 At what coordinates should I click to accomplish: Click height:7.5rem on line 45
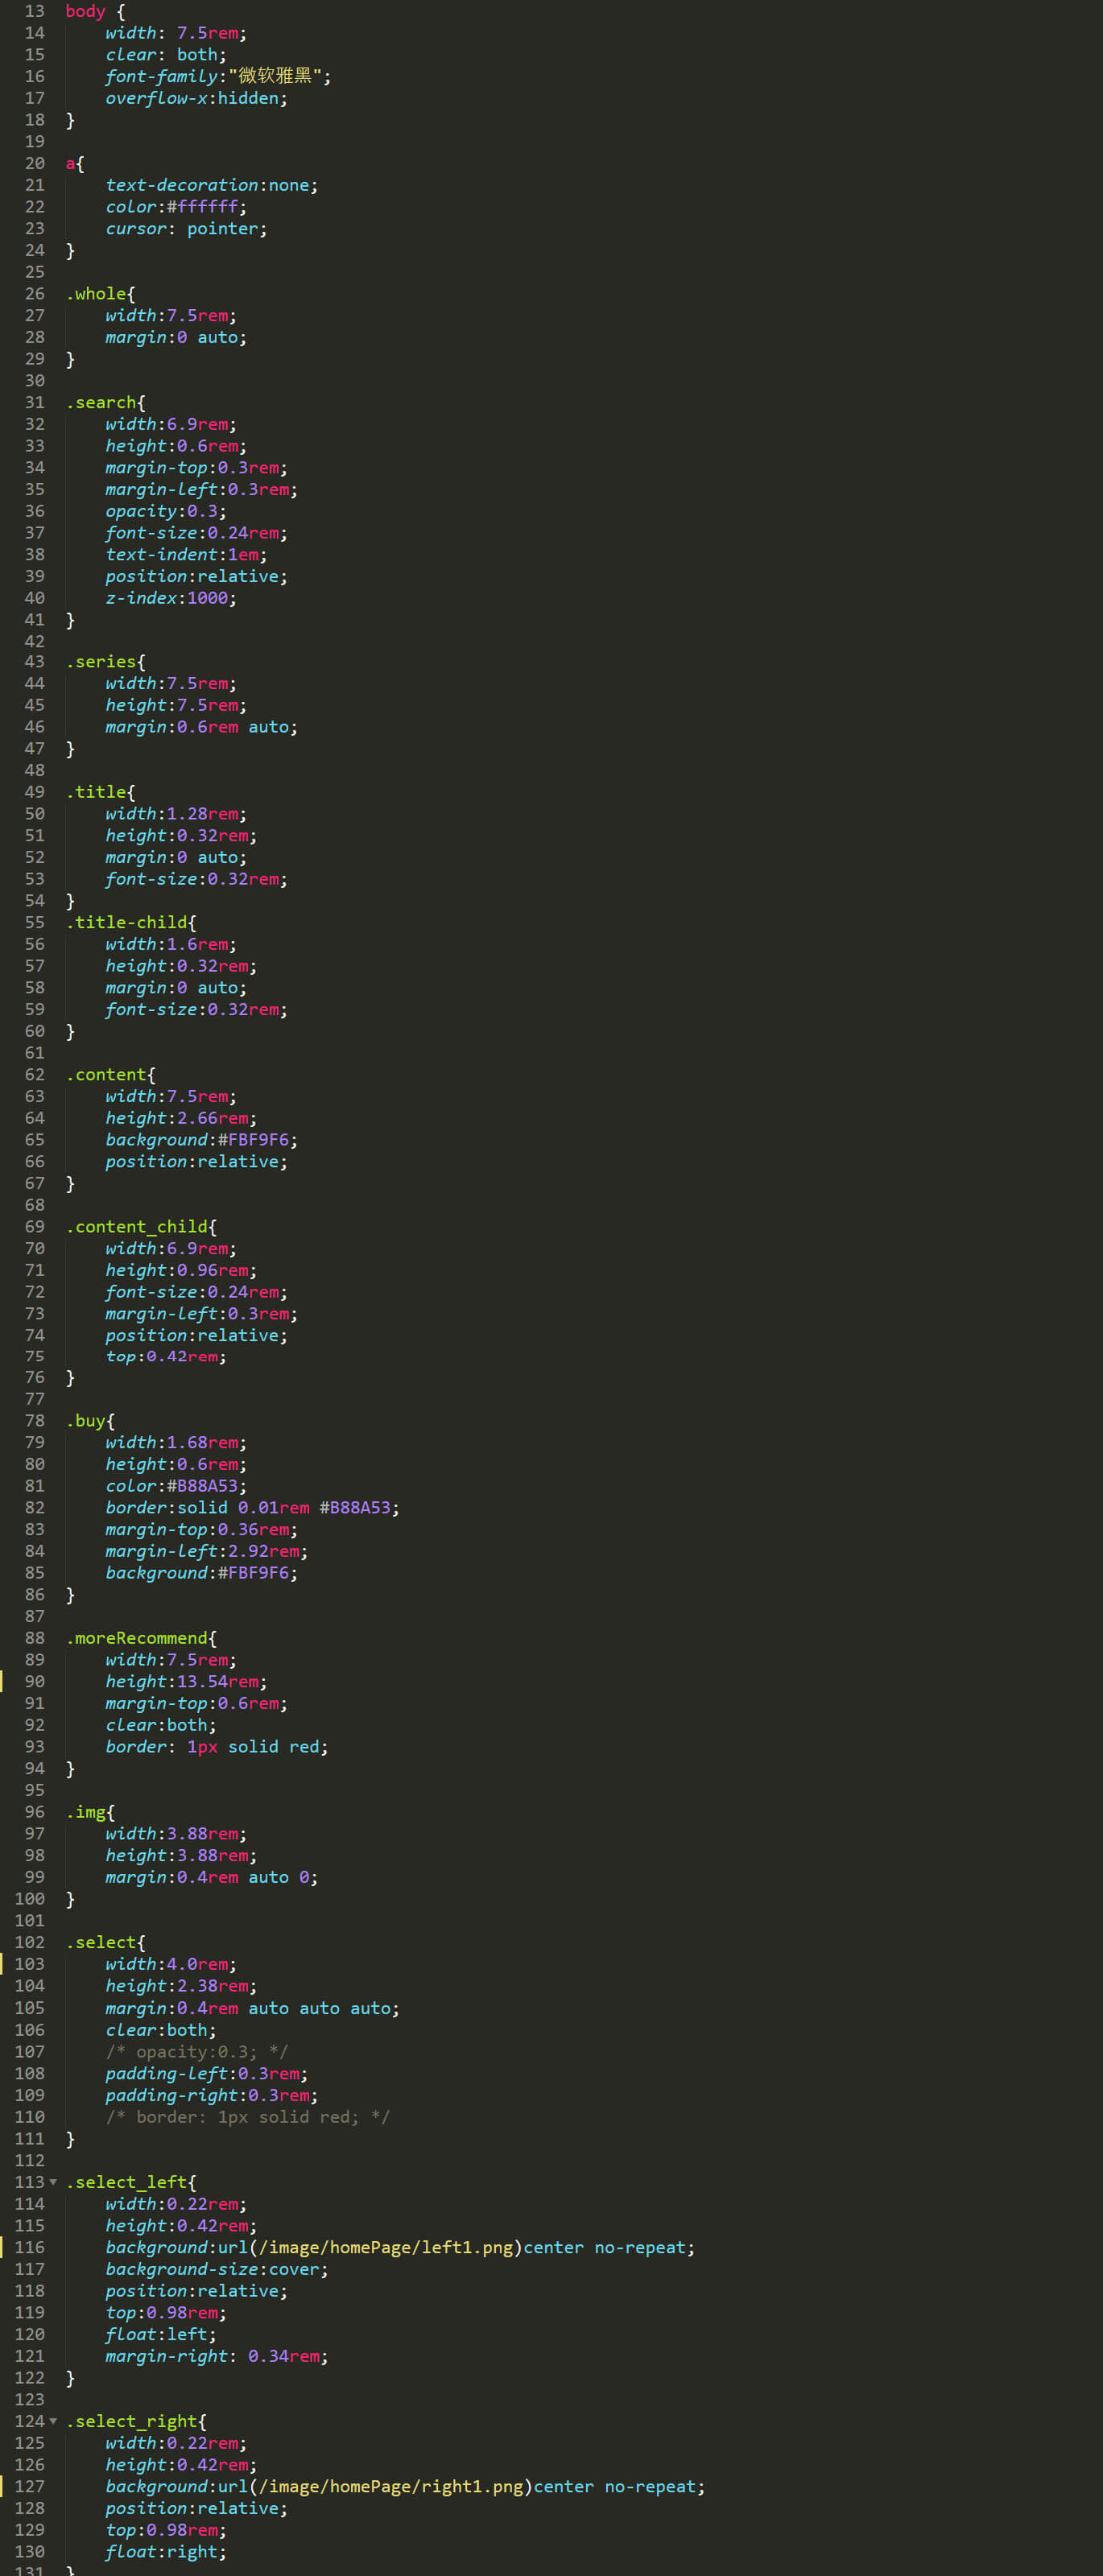click(x=176, y=705)
